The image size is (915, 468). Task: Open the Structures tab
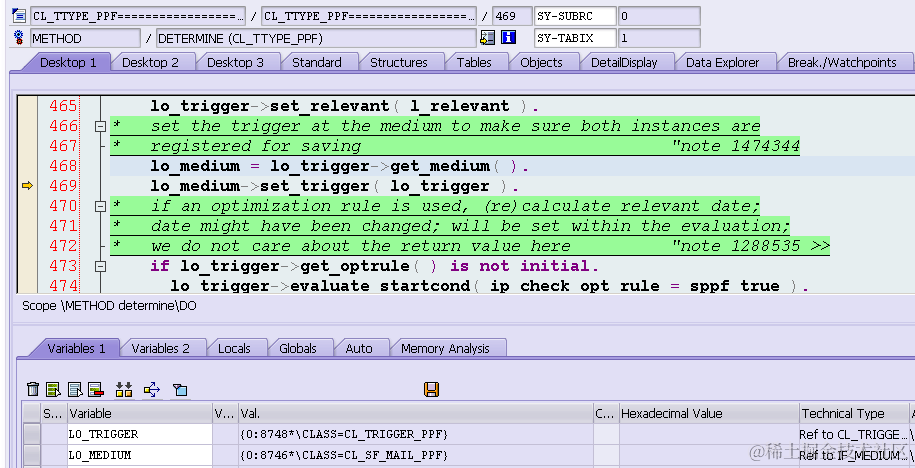coord(399,62)
